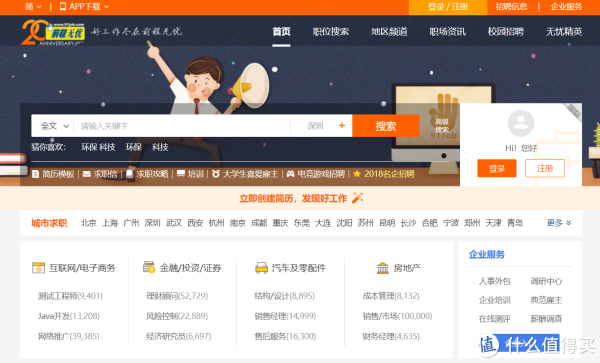Open the 校园招聘 navigation tab
Viewport: 600px width, 363px height.
coord(505,32)
